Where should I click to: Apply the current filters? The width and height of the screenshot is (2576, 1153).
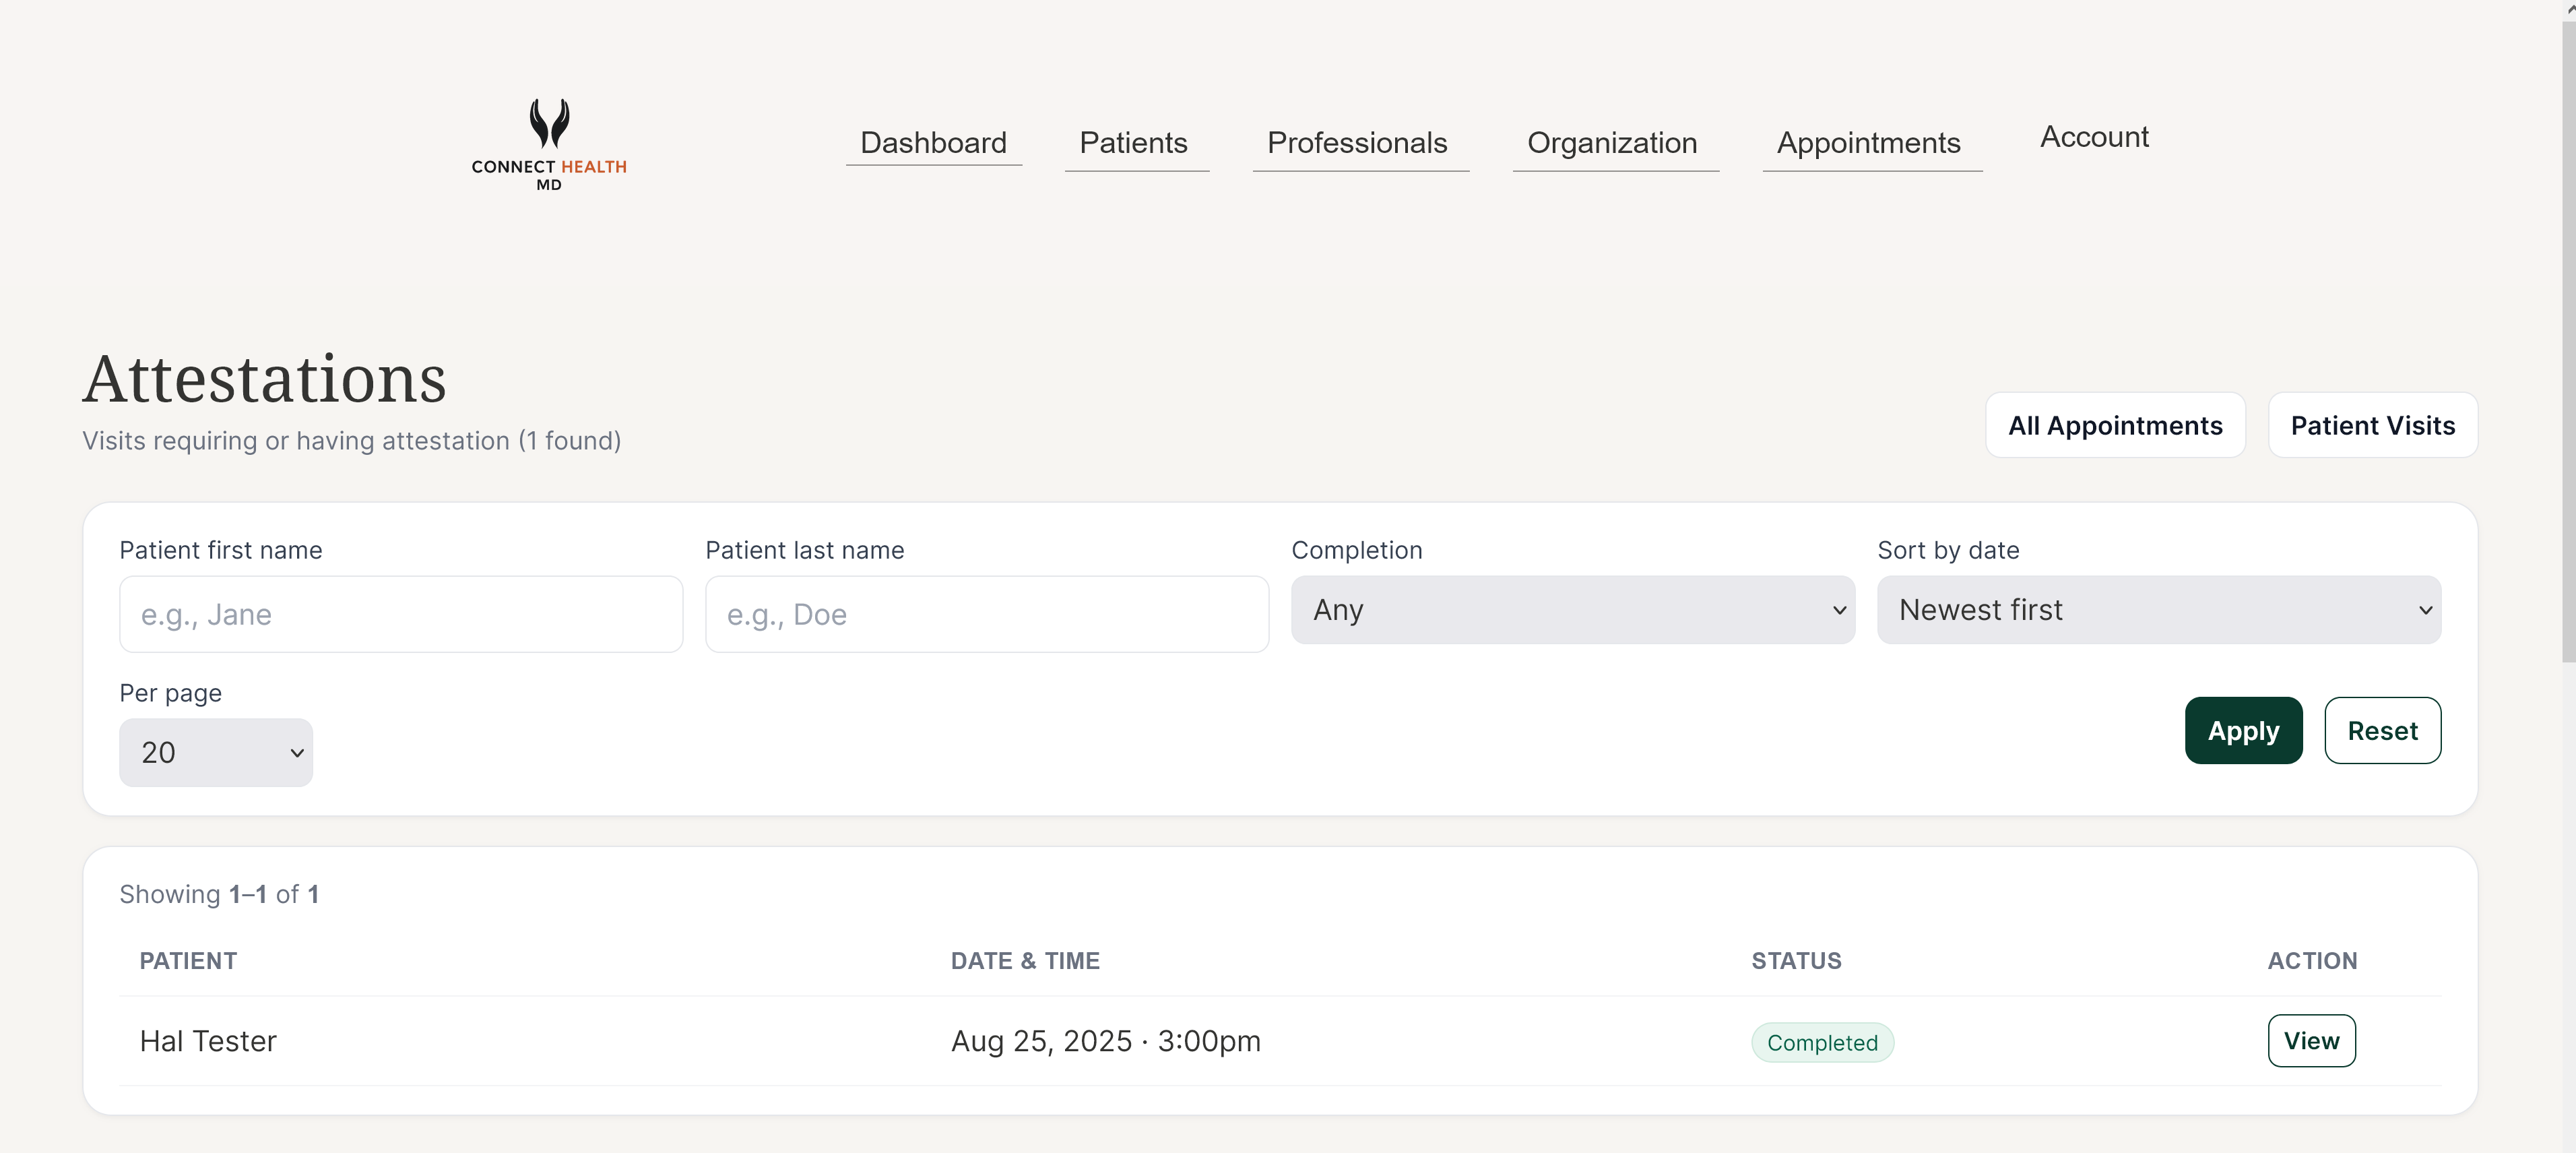coord(2243,730)
